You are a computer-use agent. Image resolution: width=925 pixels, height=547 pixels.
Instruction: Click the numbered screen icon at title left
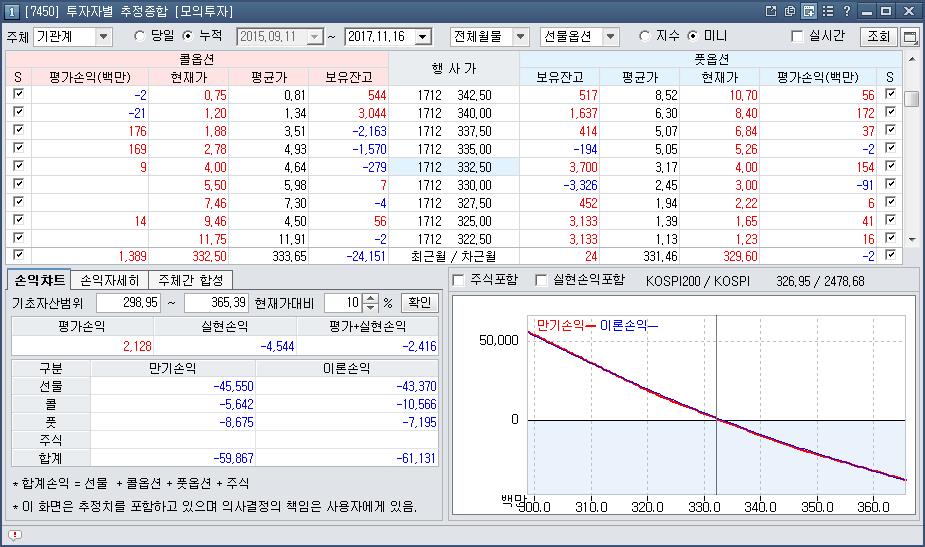(x=12, y=11)
